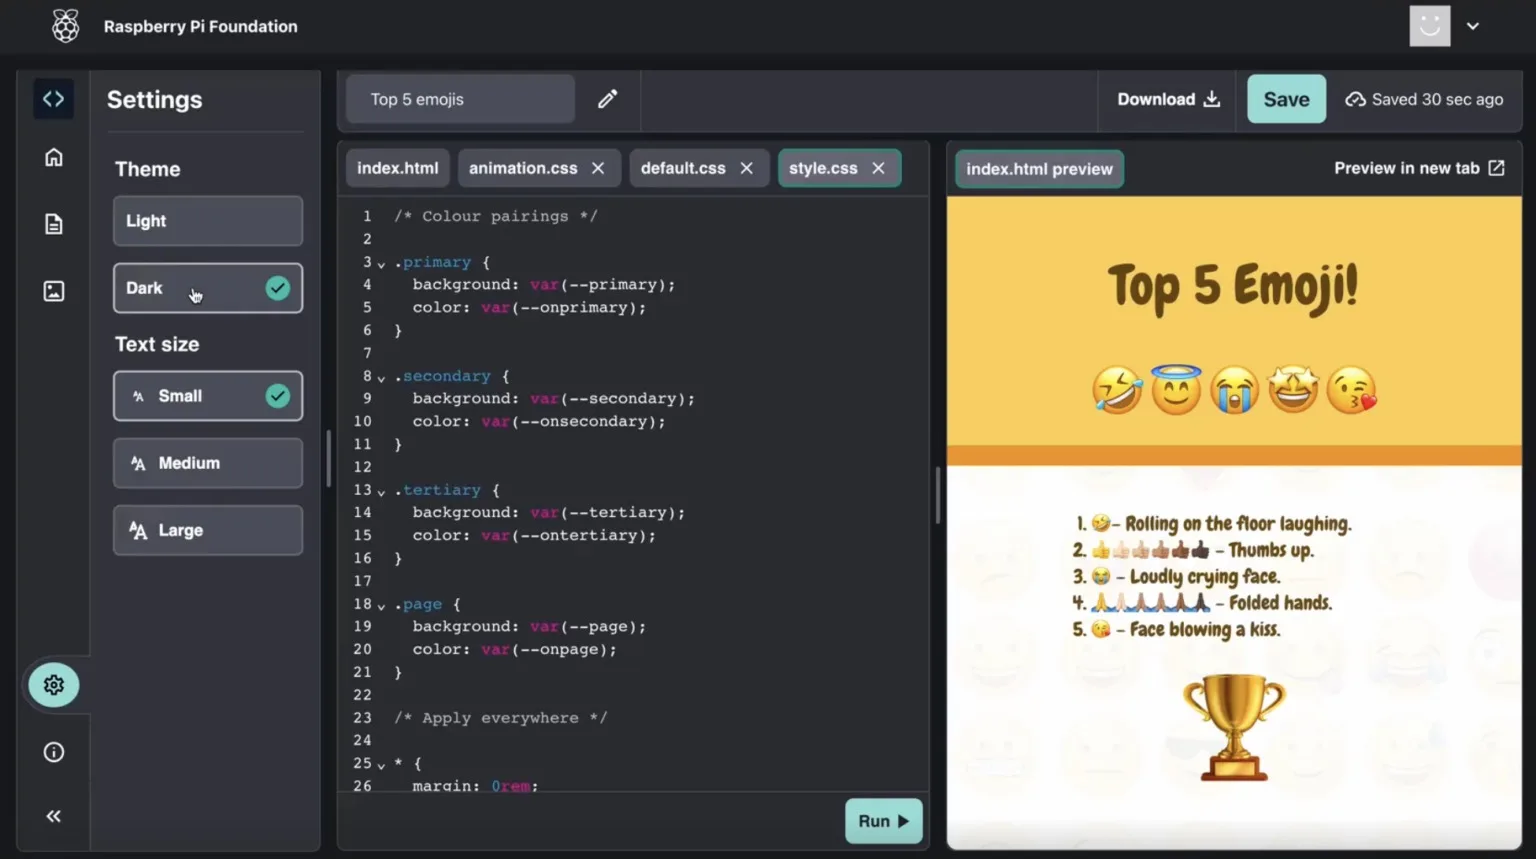Open the project files icon

coord(54,224)
